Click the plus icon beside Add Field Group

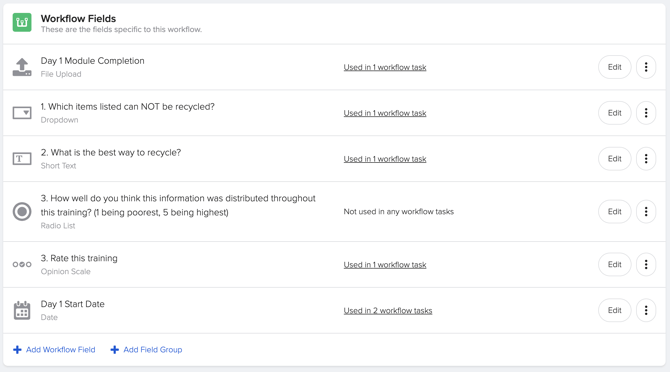[115, 350]
